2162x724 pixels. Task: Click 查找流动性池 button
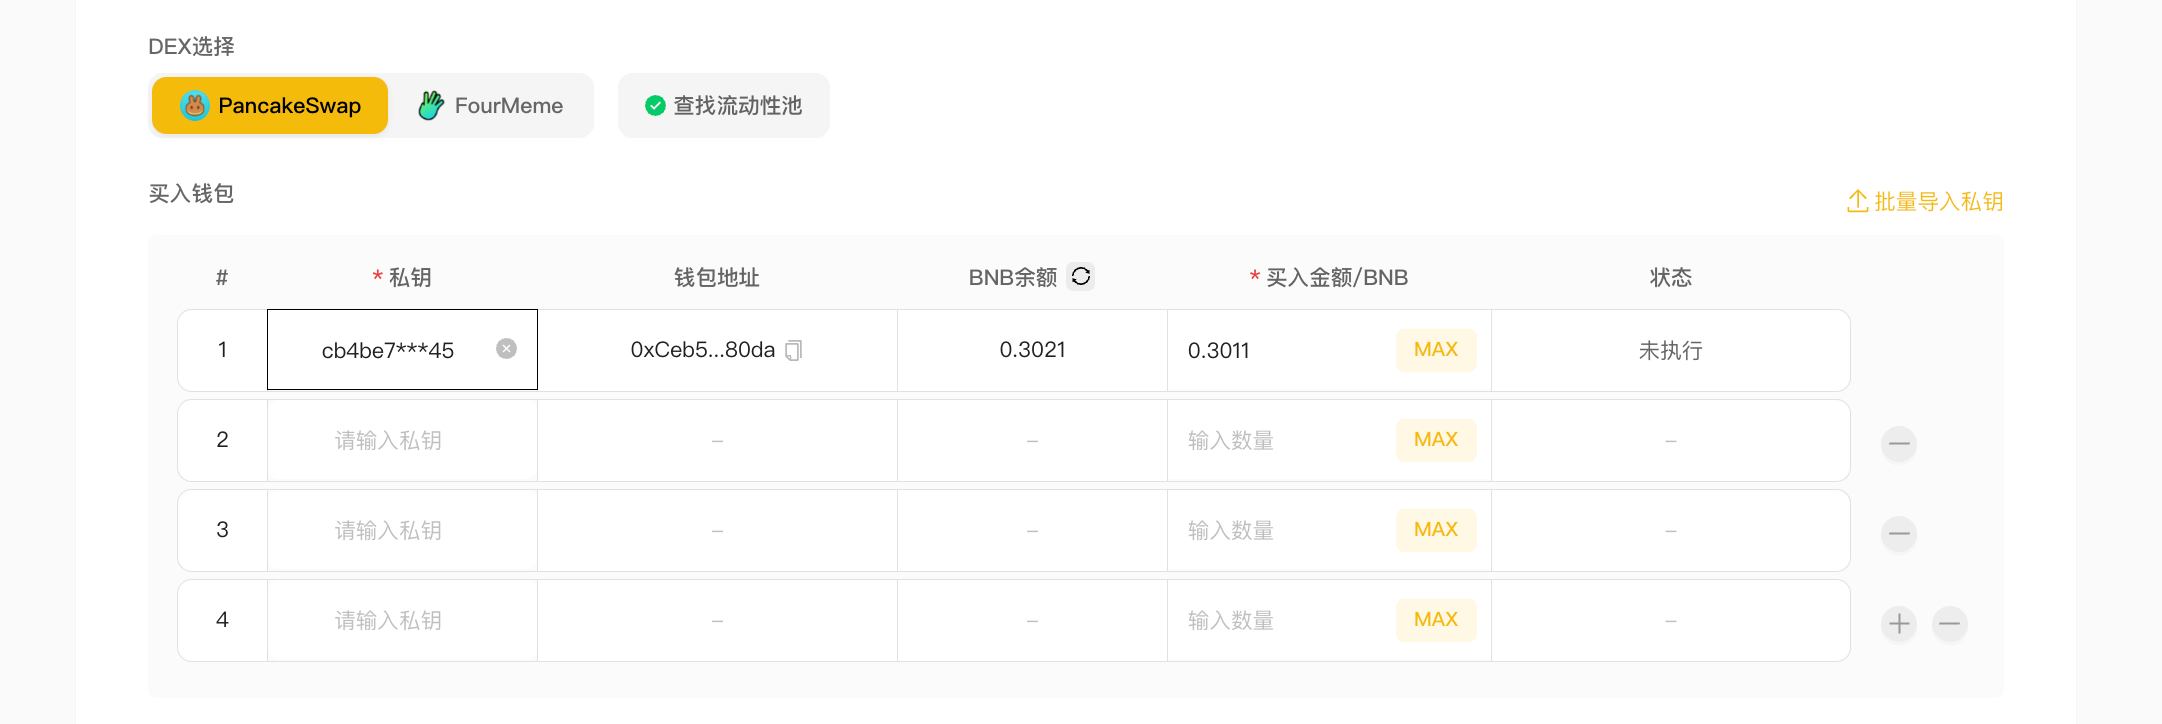[x=723, y=105]
